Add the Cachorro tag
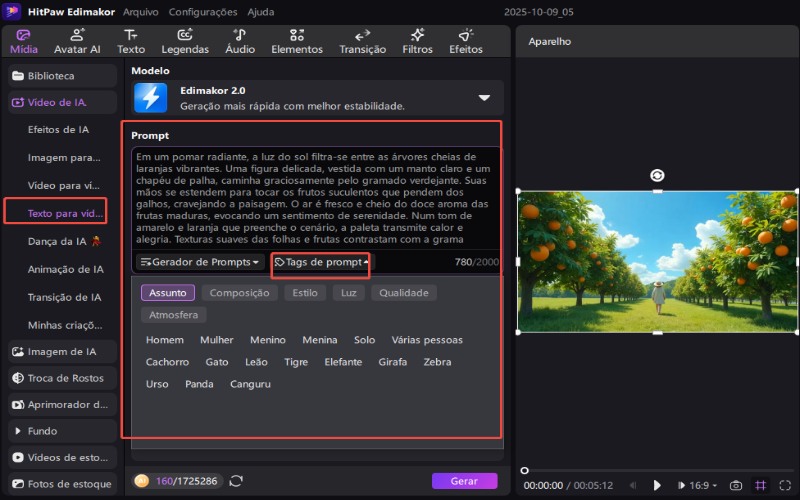The width and height of the screenshot is (800, 500). pyautogui.click(x=167, y=362)
